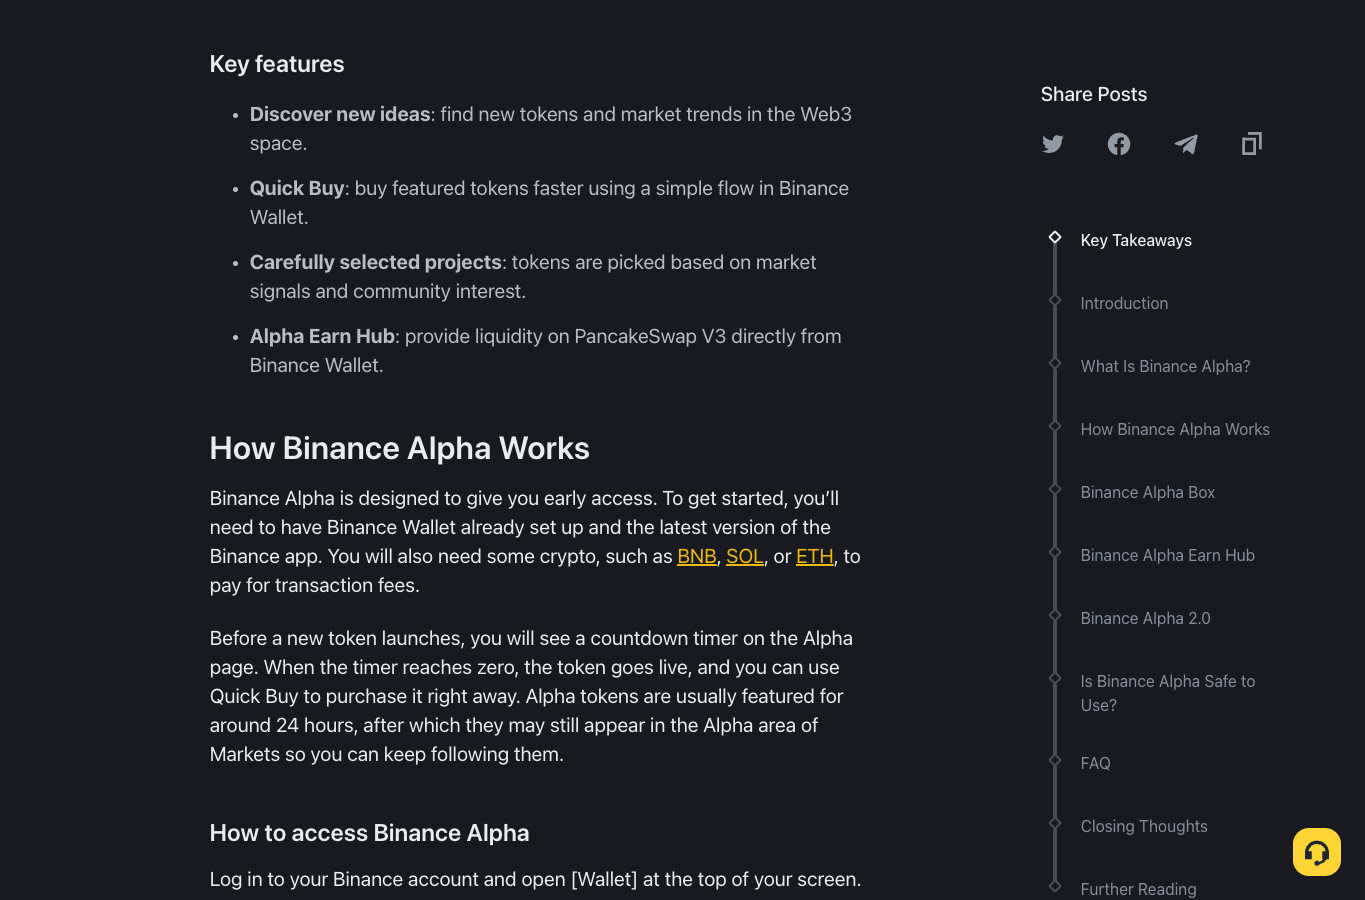Open the SOL link
The height and width of the screenshot is (900, 1365).
745,556
